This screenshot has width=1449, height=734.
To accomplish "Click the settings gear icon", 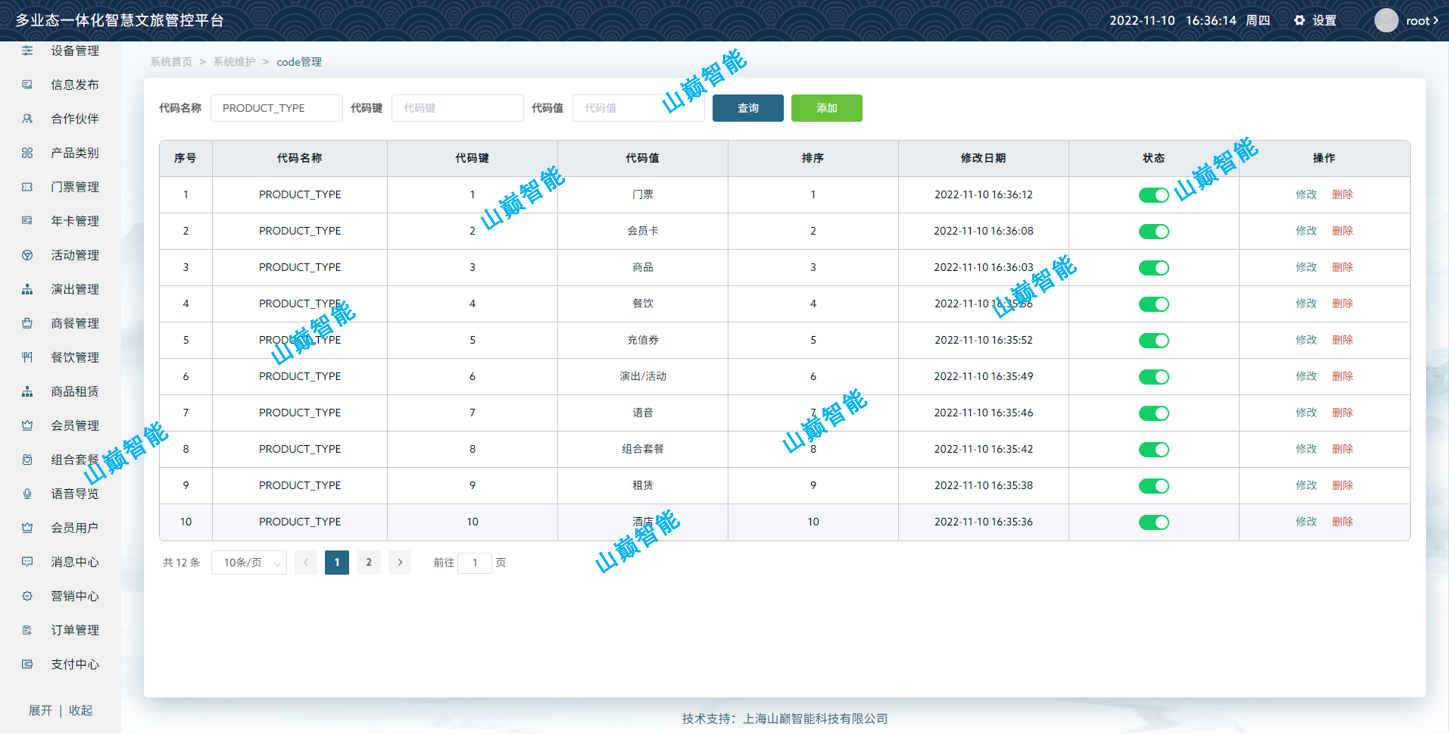I will tap(1300, 20).
